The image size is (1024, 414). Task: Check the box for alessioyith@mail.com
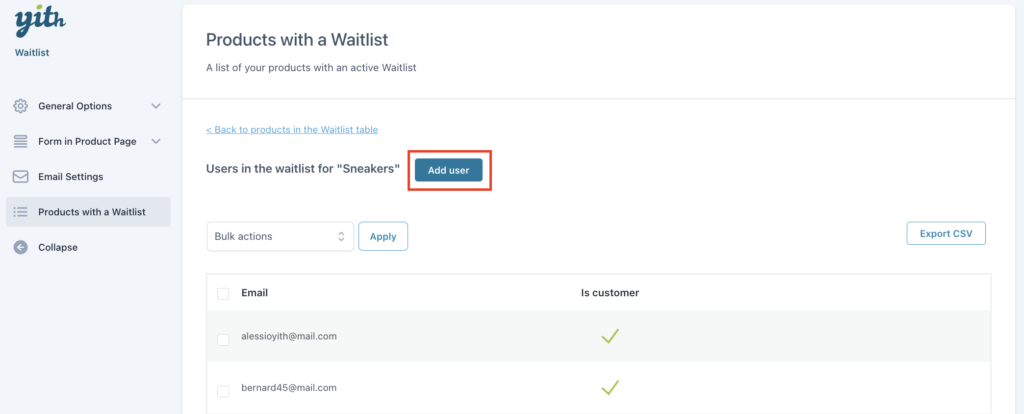(223, 340)
